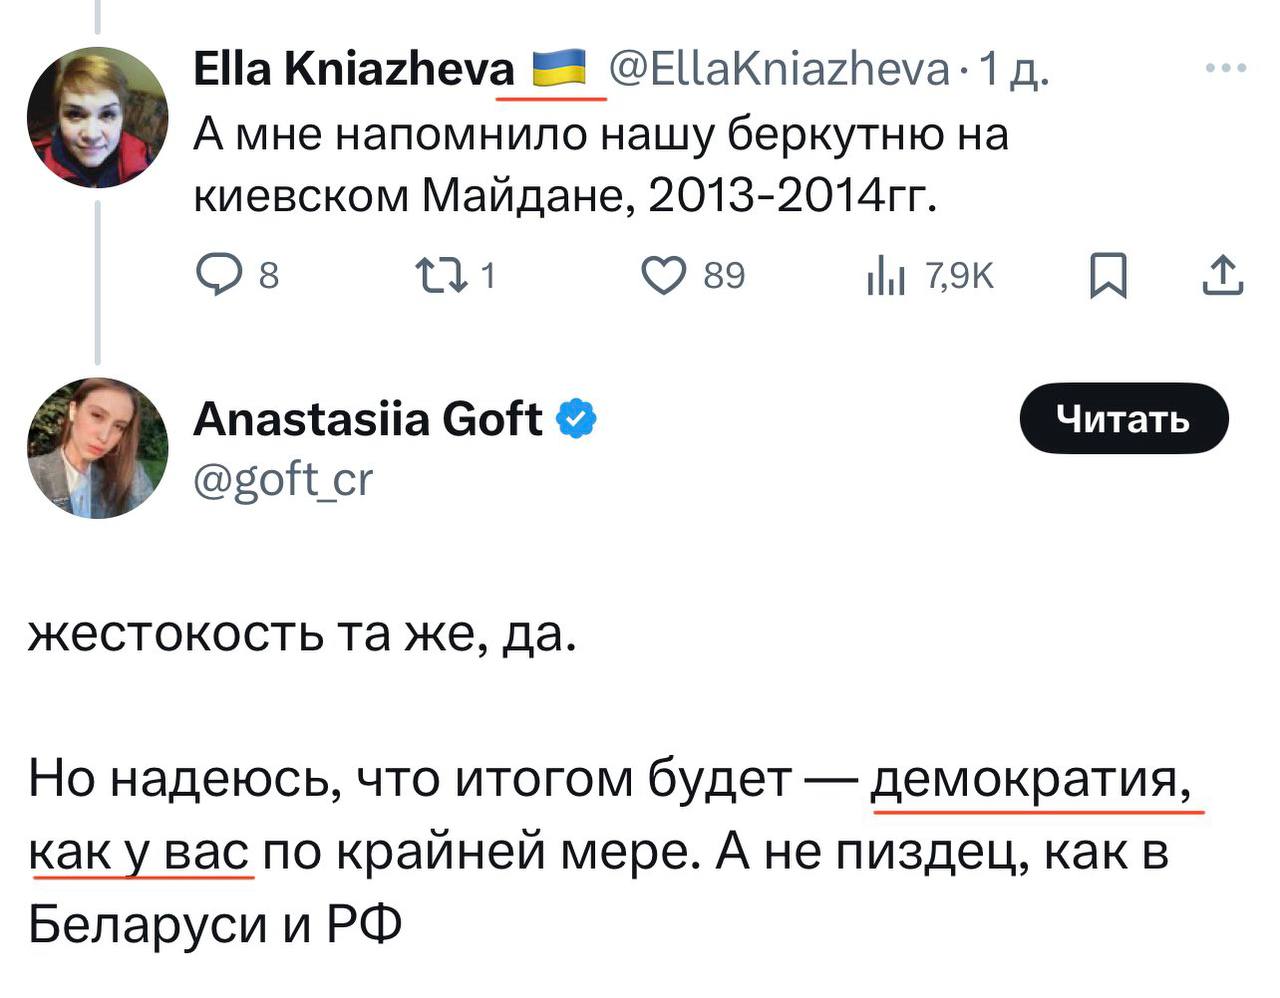This screenshot has height=998, width=1280.
Task: Visit the Ella Kniazheva display name link
Action: point(354,69)
